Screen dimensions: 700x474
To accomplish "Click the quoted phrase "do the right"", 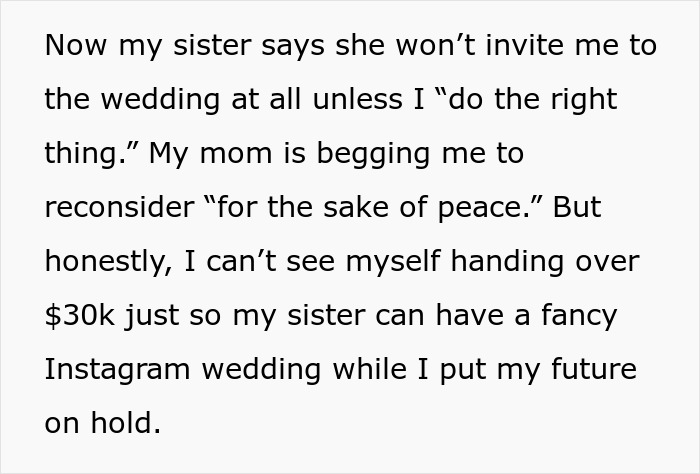I will 536,100.
